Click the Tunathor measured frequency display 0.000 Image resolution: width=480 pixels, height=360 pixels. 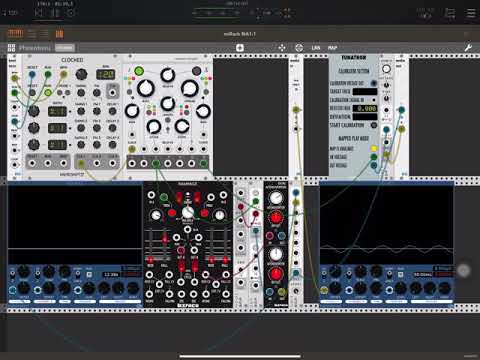[x=365, y=108]
